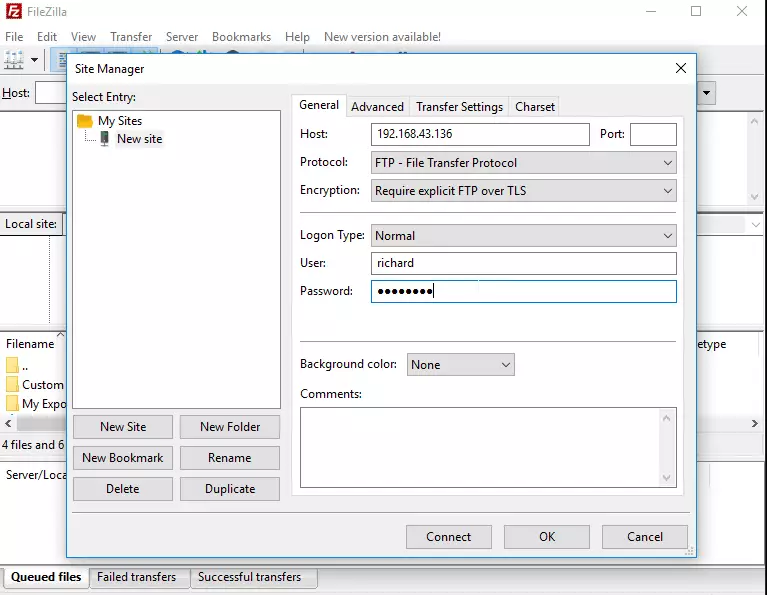Switch to the Transfer Settings tab
767x595 pixels.
[459, 107]
